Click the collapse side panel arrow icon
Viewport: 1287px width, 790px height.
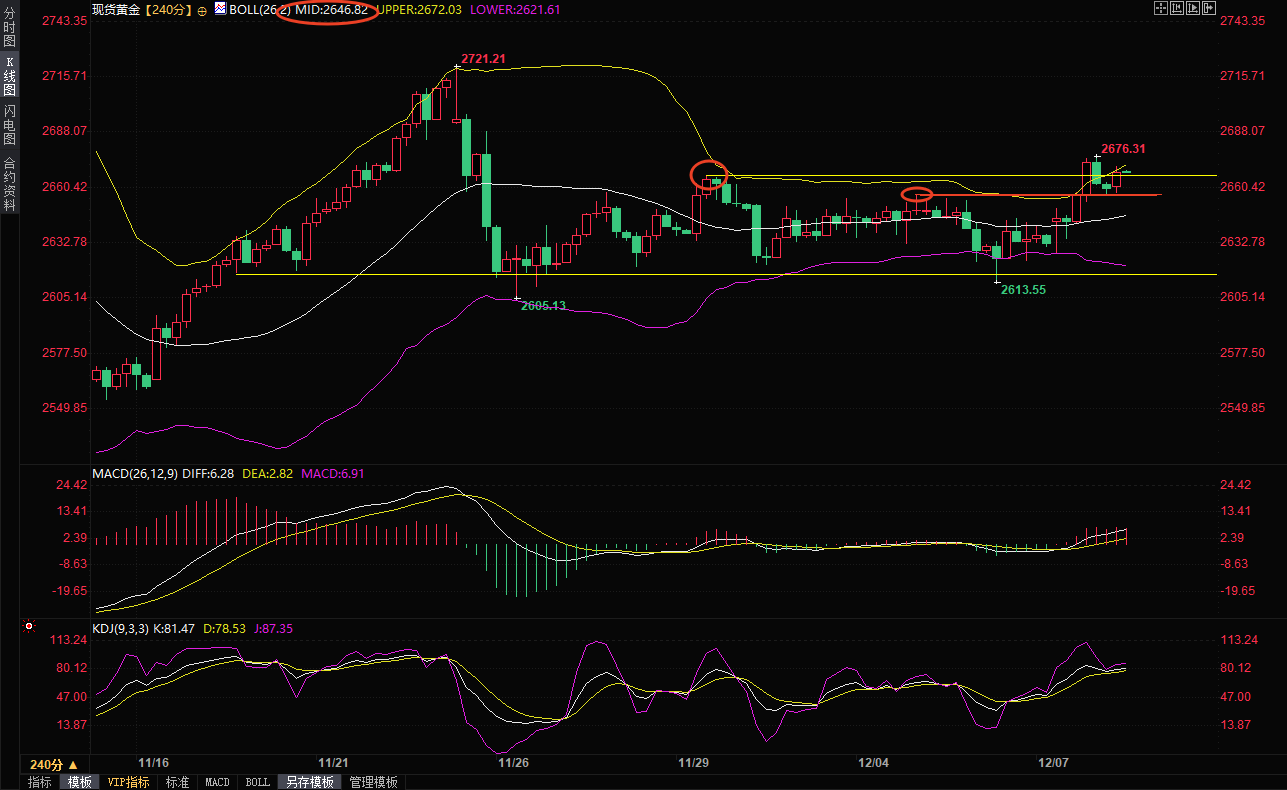(x=1209, y=8)
